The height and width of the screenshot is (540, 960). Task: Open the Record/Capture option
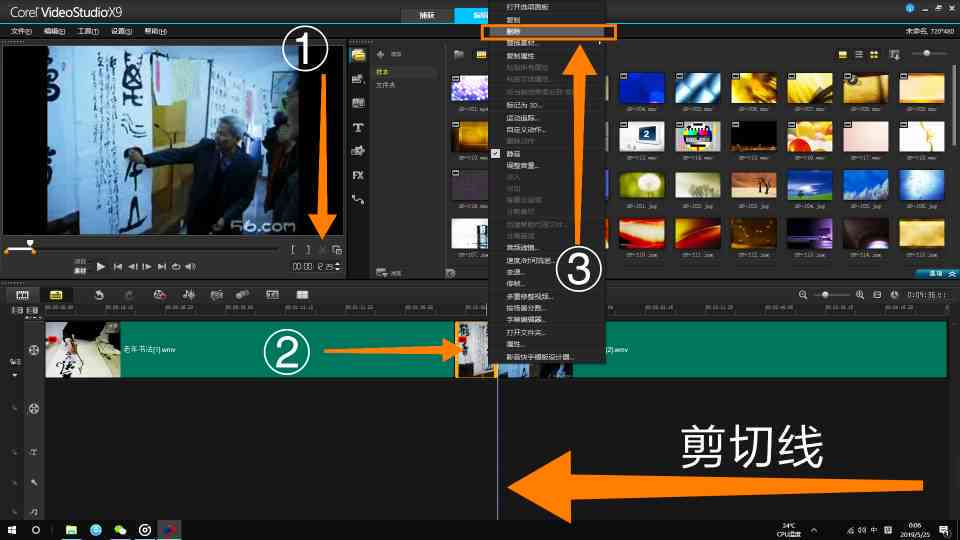tap(159, 295)
